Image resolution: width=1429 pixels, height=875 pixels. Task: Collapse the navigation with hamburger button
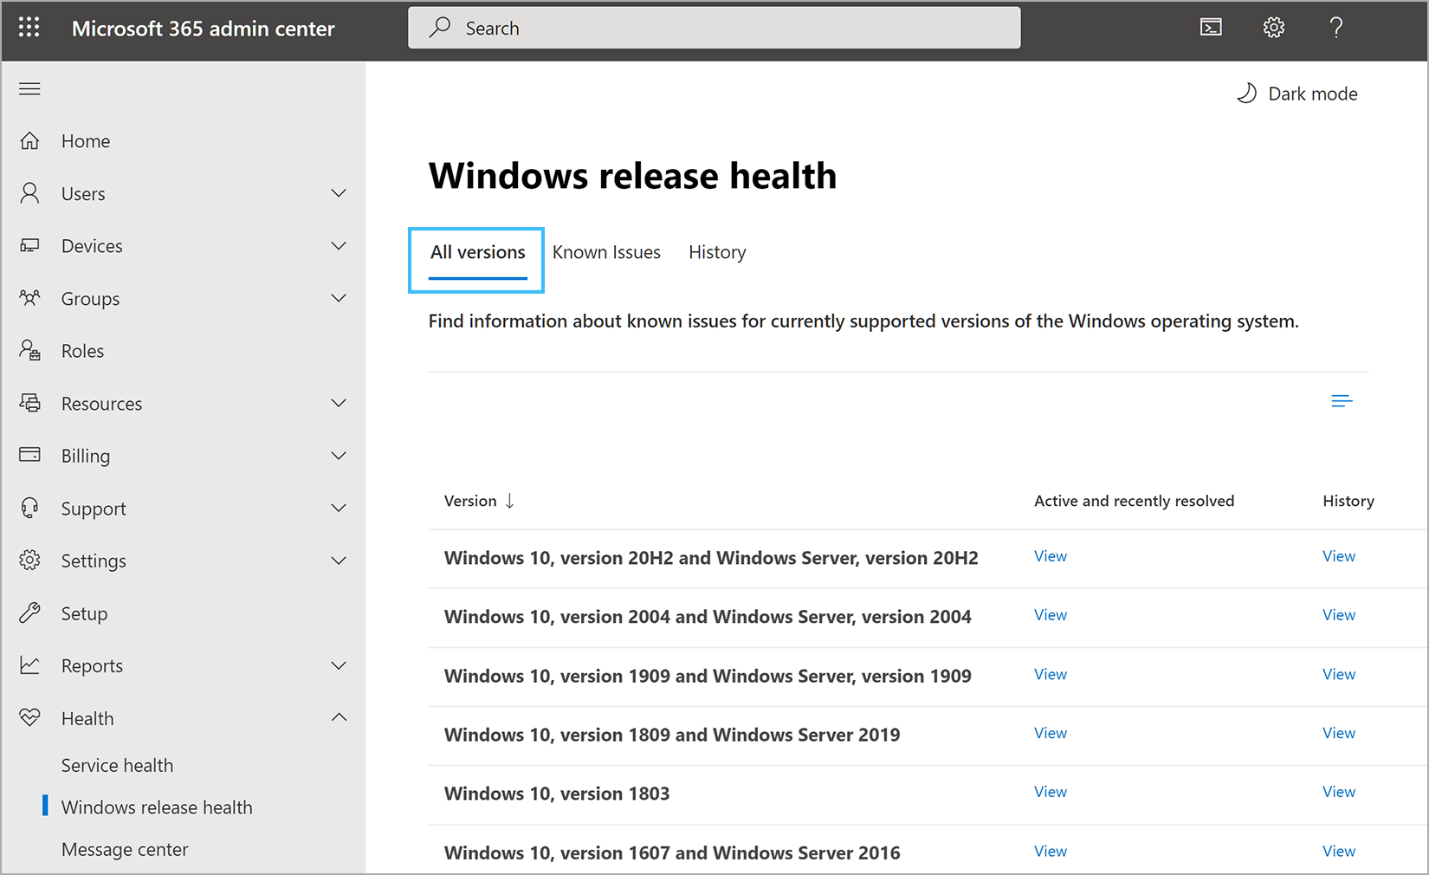click(x=29, y=88)
